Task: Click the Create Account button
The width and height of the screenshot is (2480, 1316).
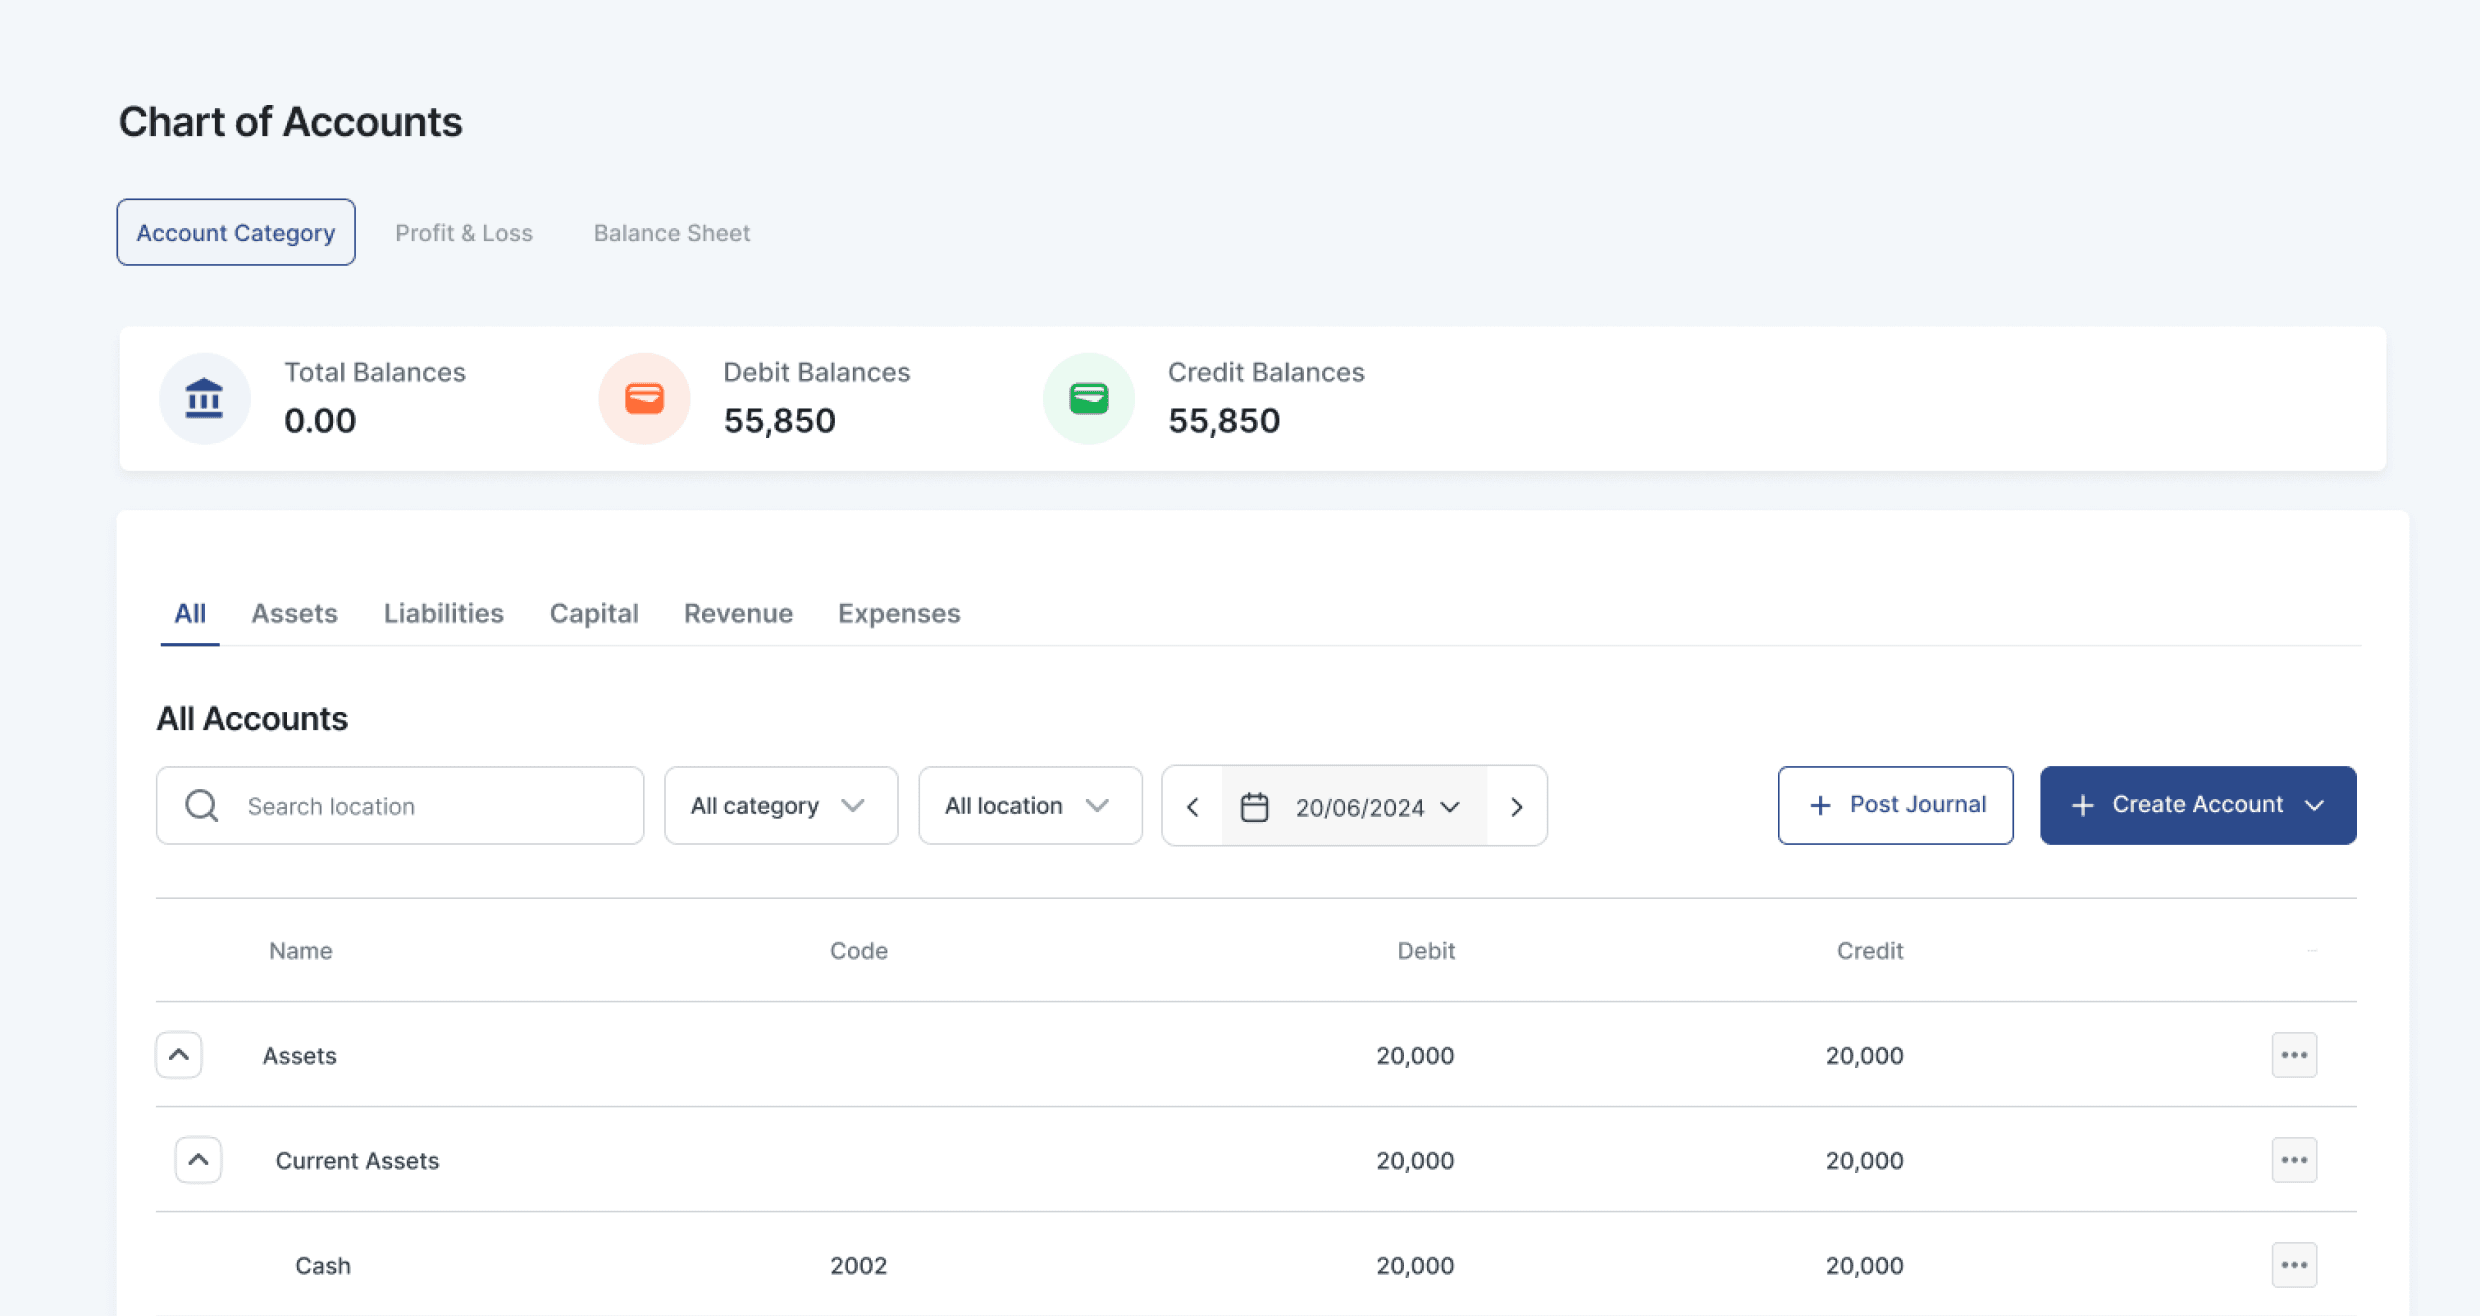Action: (x=2197, y=805)
